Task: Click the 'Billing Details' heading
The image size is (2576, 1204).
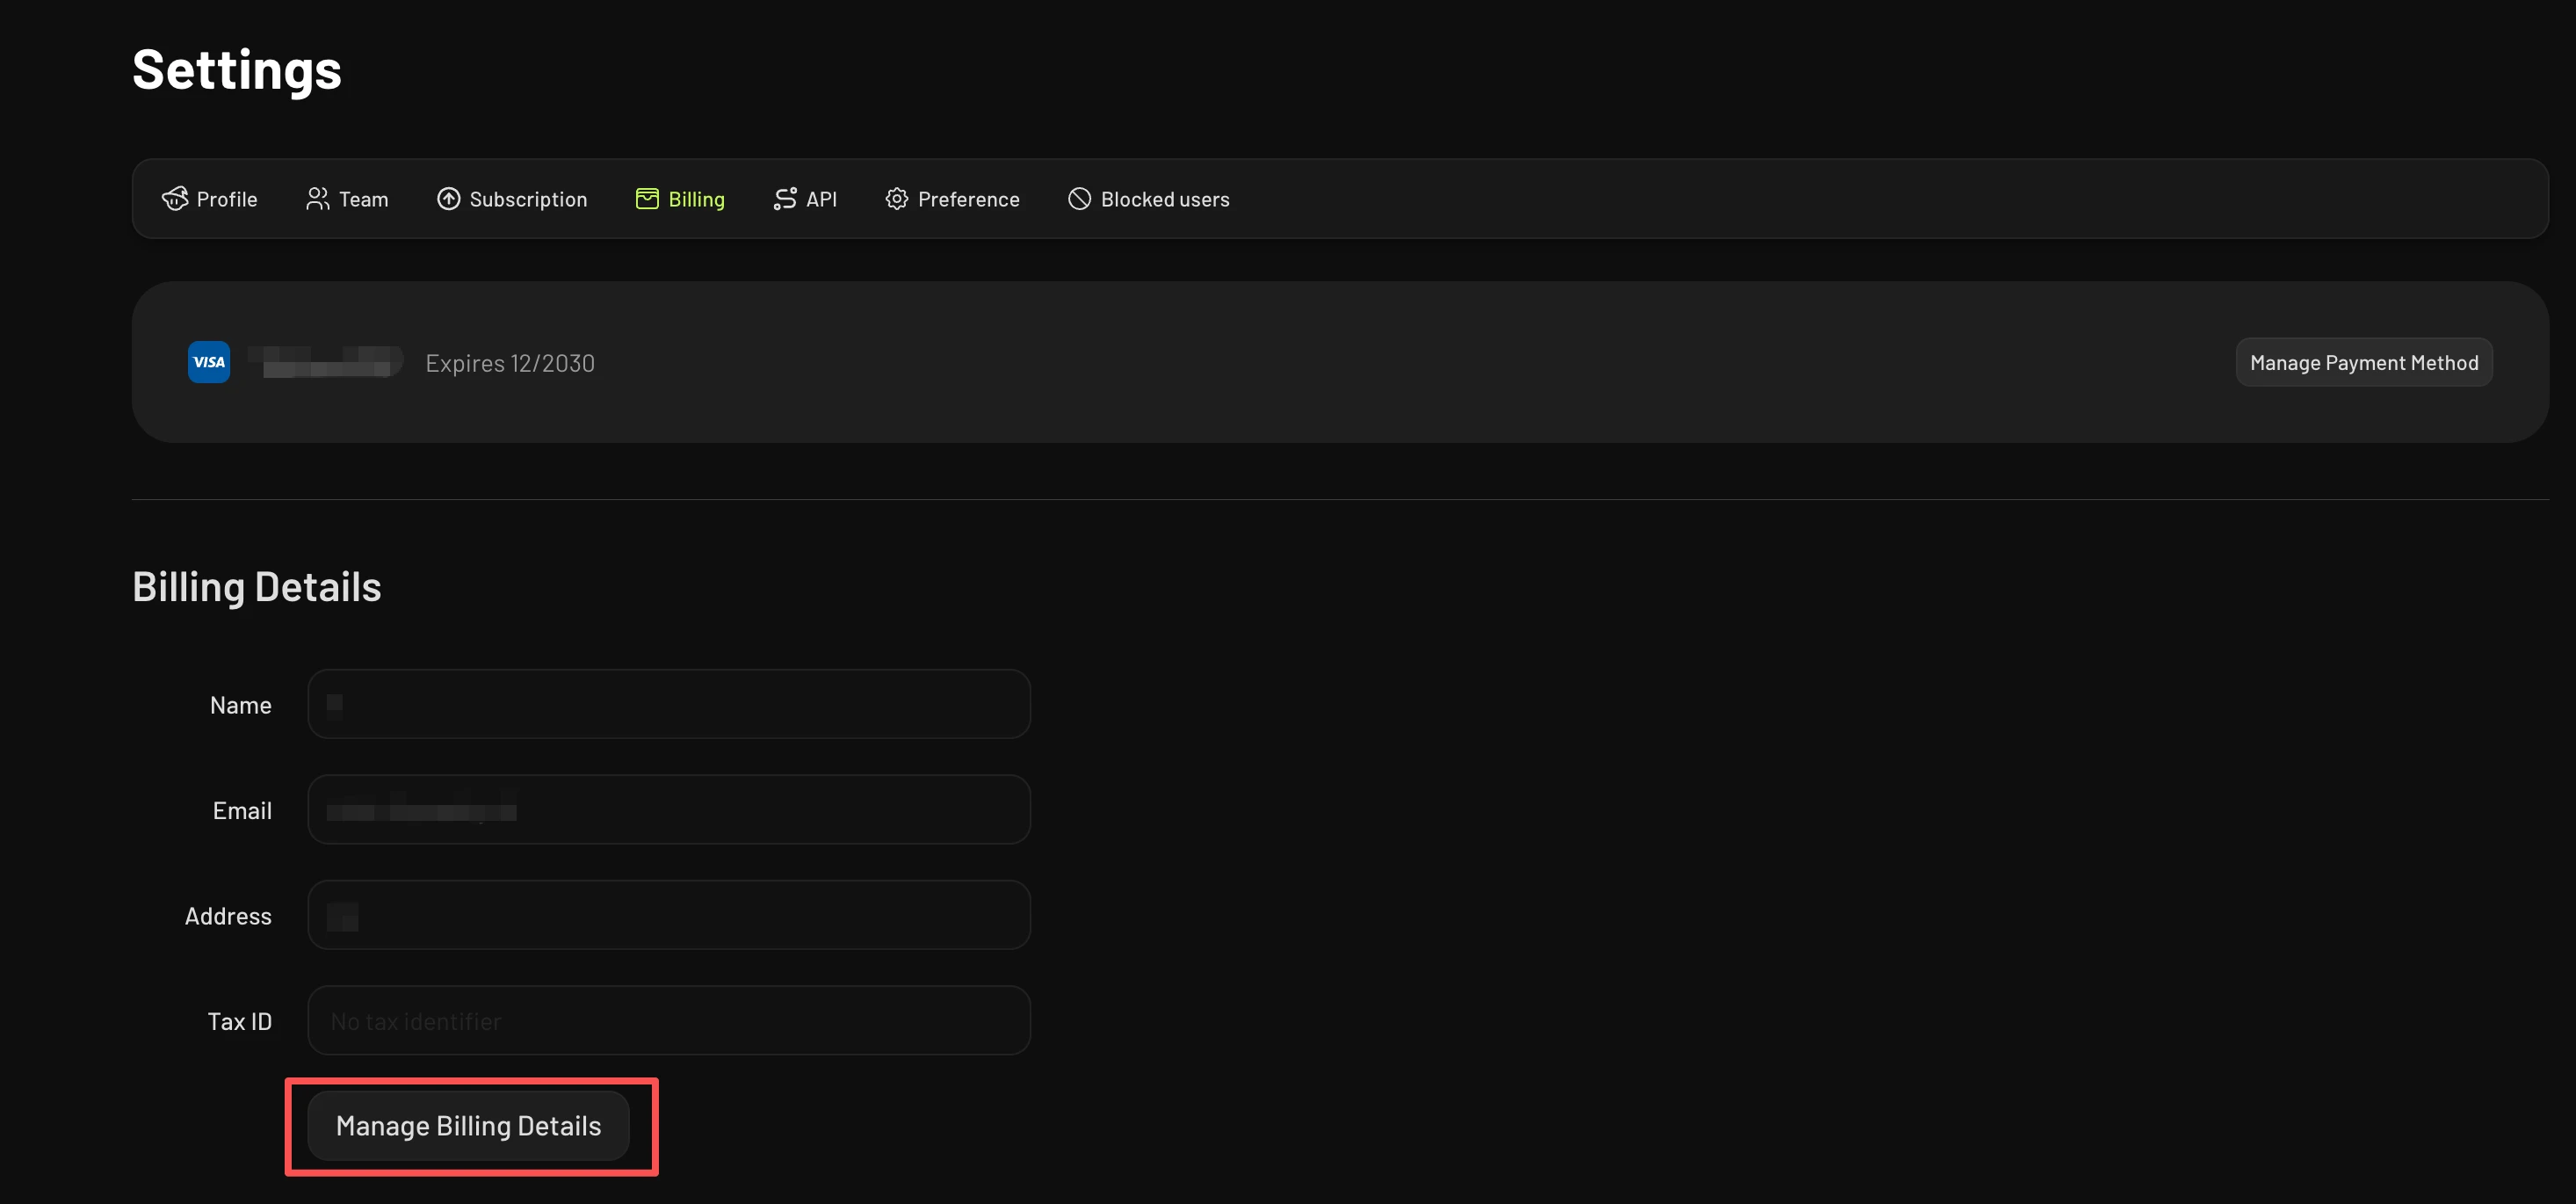Action: (257, 587)
